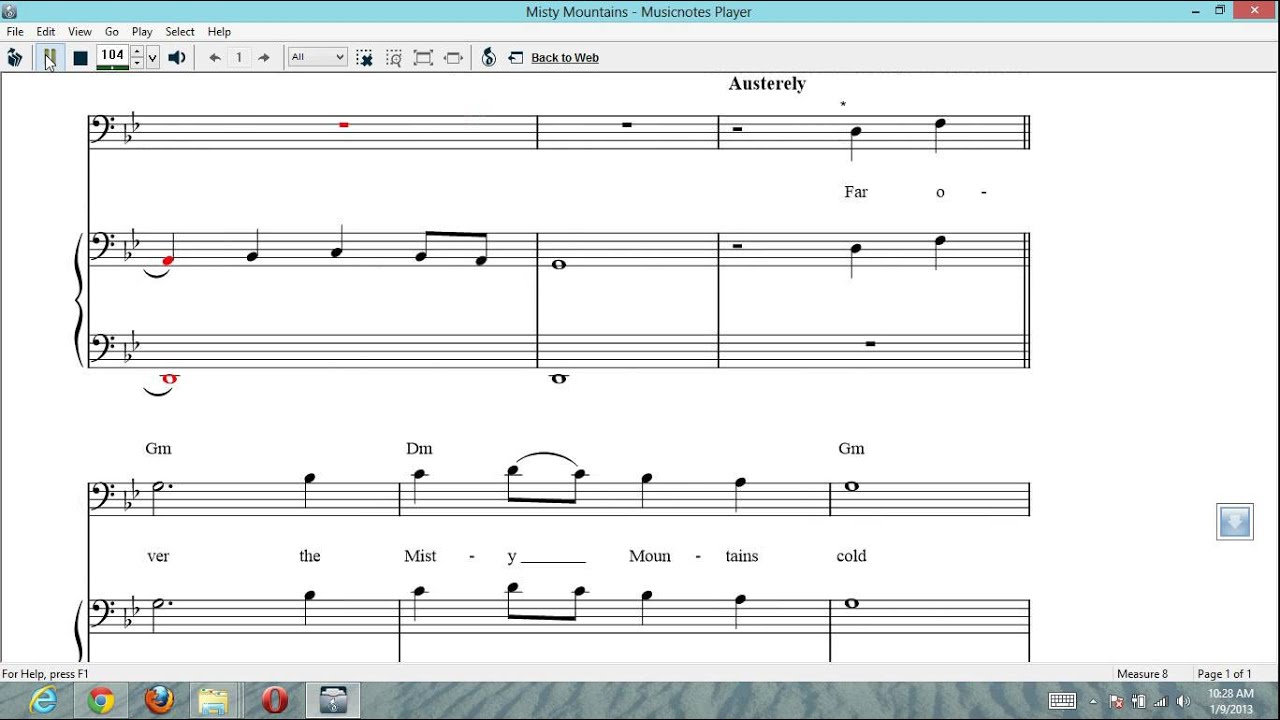Click the Musicnotes flame clef icon
The width and height of the screenshot is (1280, 720).
pos(489,58)
